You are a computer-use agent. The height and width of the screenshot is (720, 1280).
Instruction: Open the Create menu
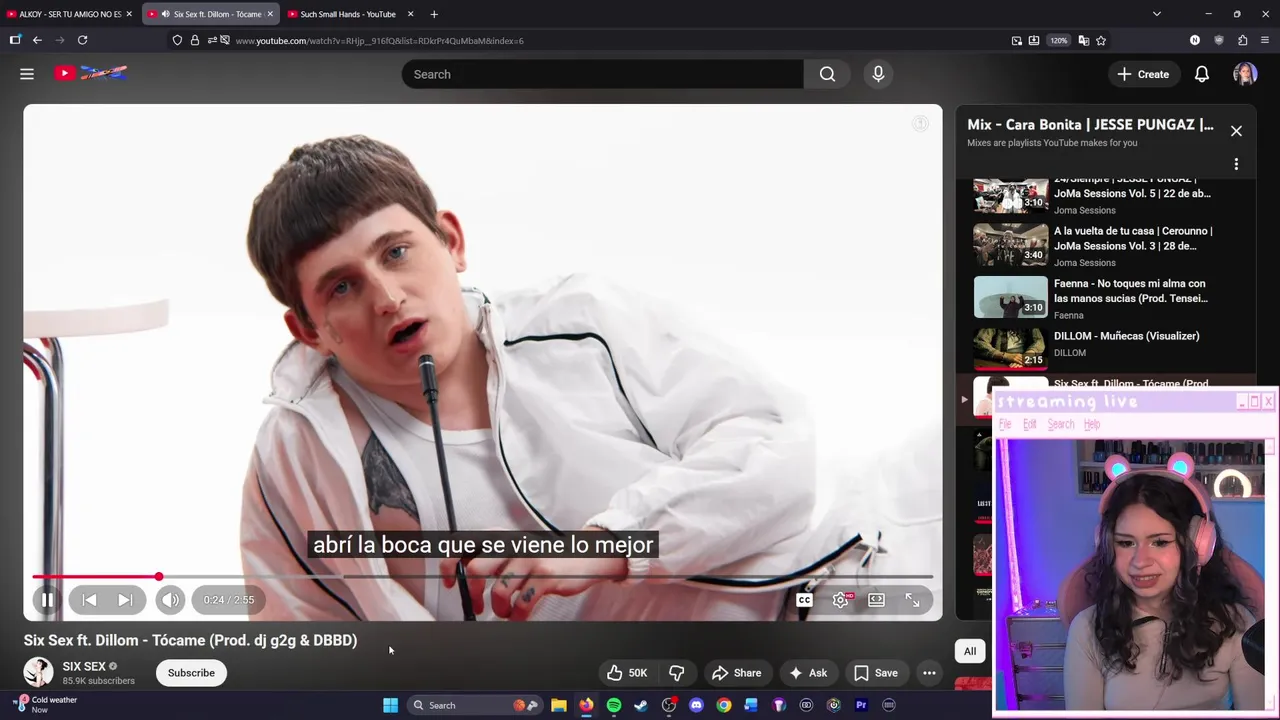pyautogui.click(x=1143, y=74)
